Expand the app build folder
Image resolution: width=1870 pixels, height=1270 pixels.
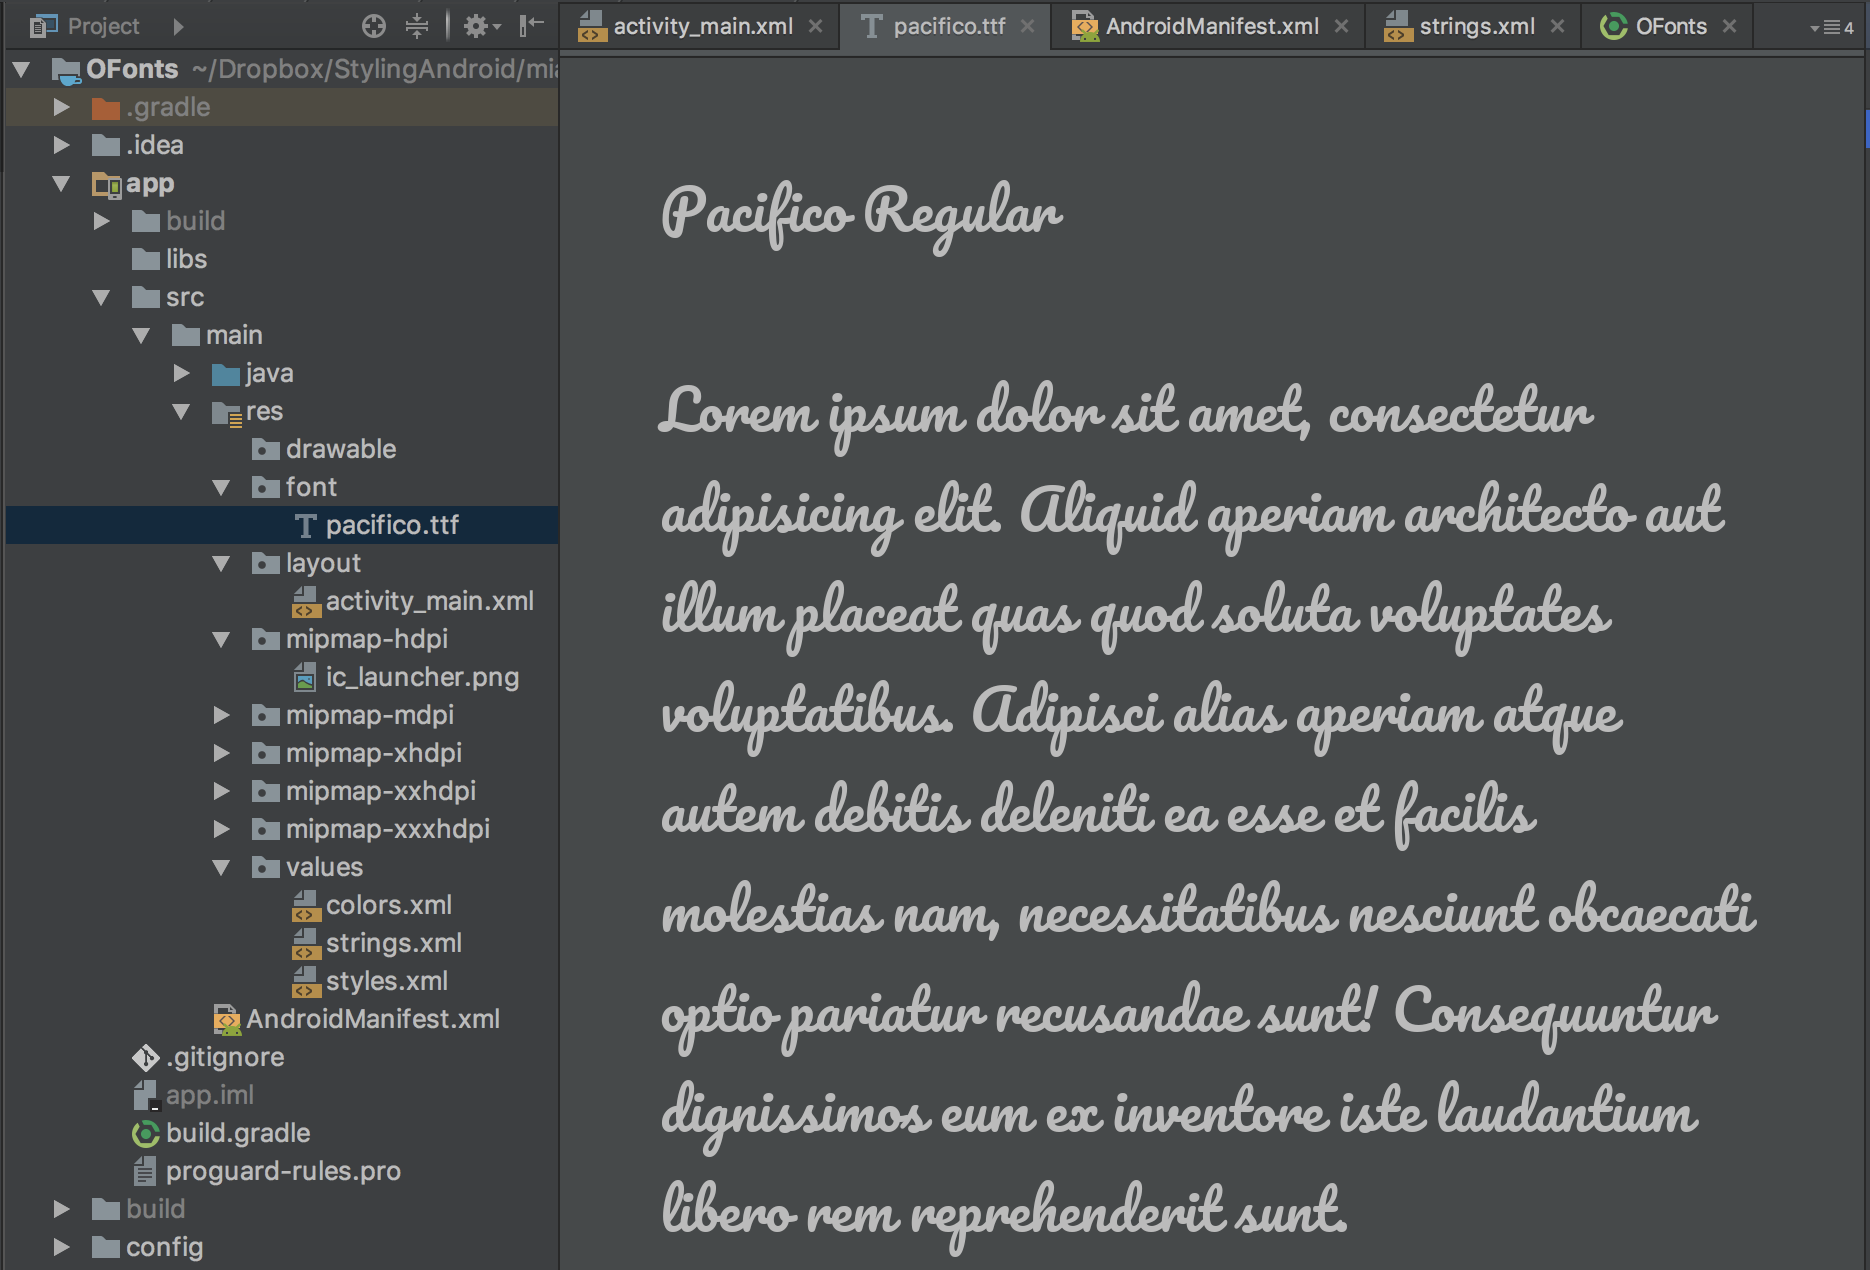tap(102, 221)
